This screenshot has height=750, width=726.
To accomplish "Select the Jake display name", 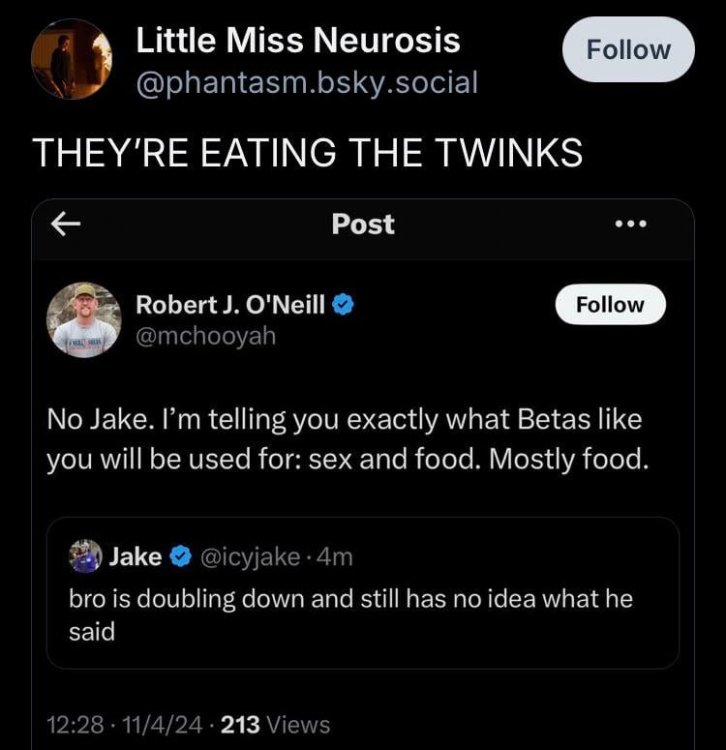I will click(134, 557).
